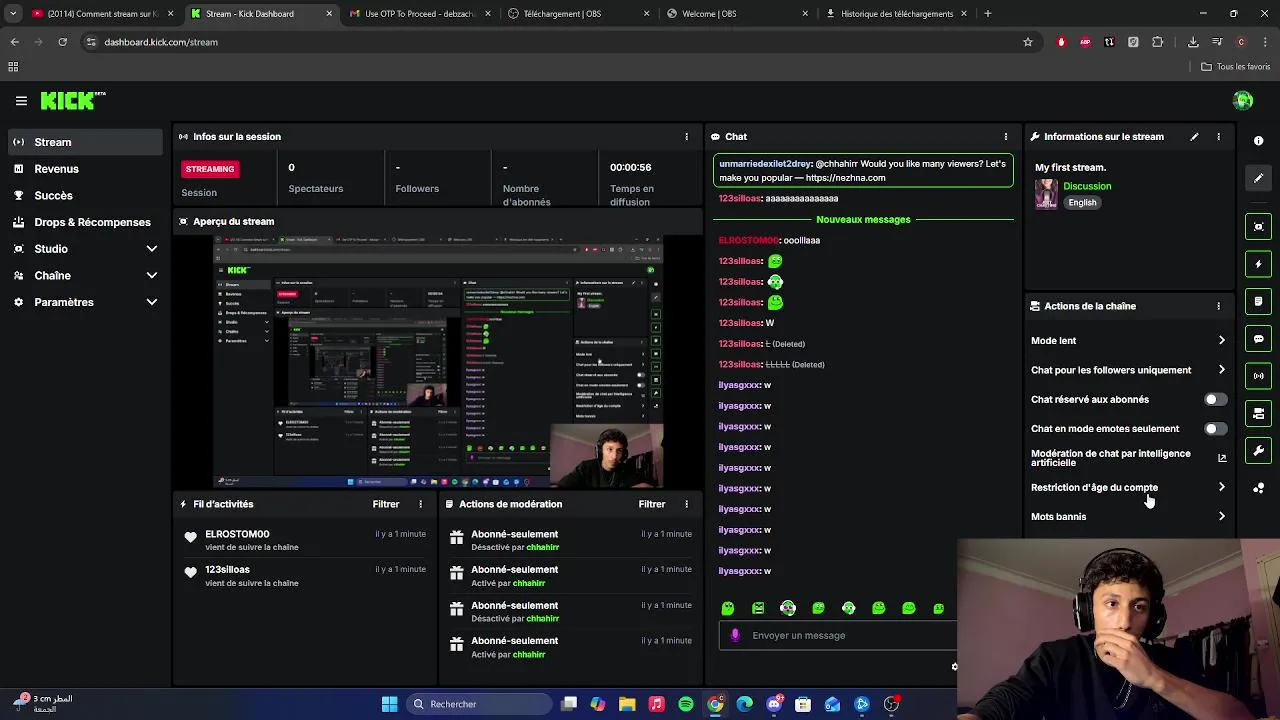Open options menu of Infos sur la session
The width and height of the screenshot is (1280, 720).
tap(686, 137)
